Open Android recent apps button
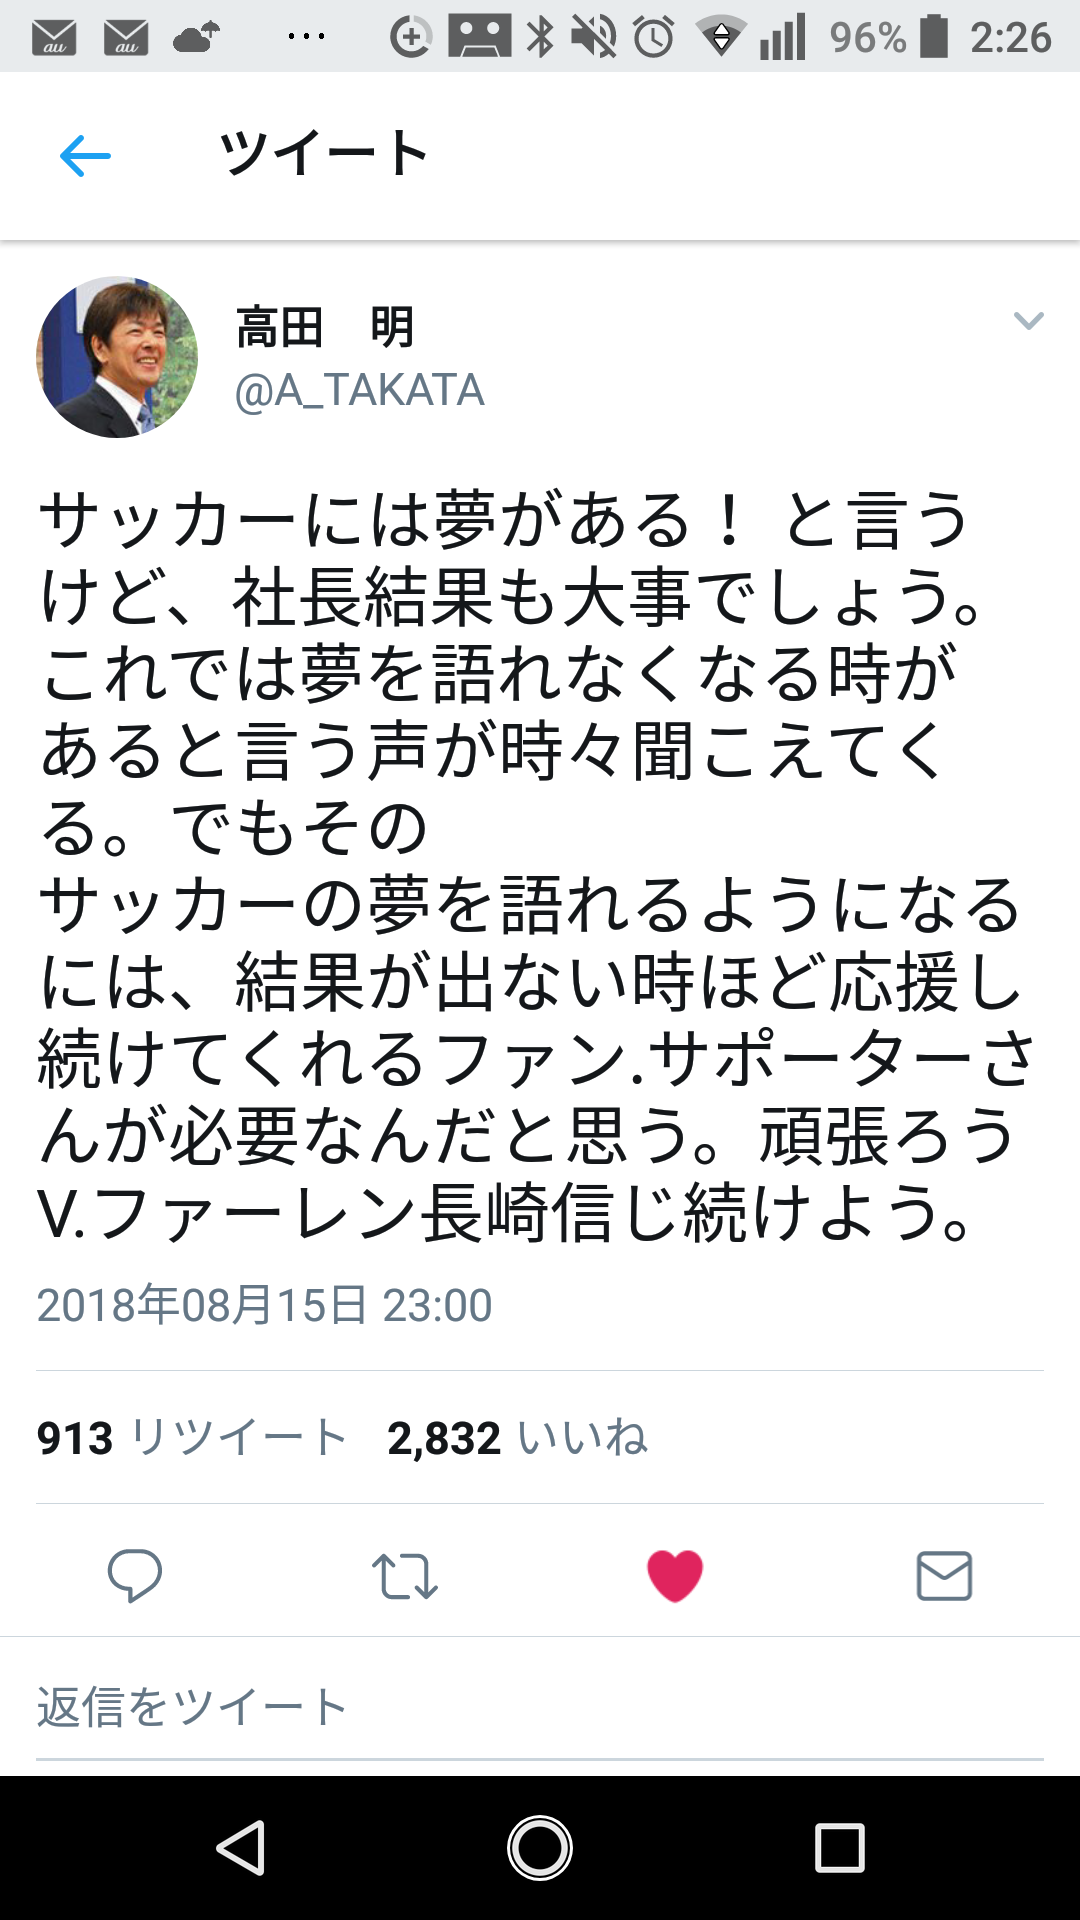The height and width of the screenshot is (1920, 1080). pos(839,1847)
